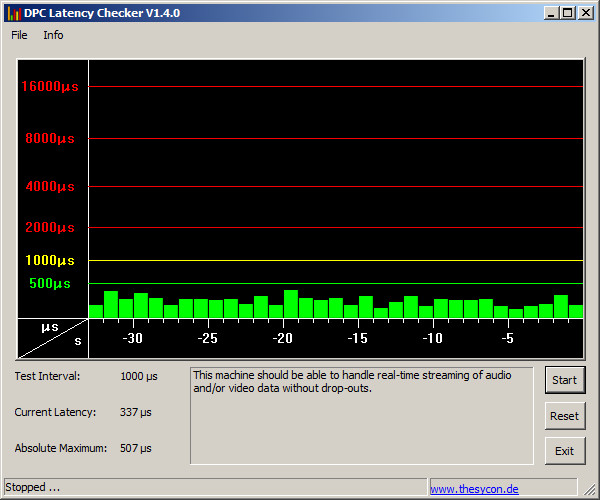This screenshot has height=500, width=600.
Task: Click the real-time streaming message box
Action: click(362, 416)
